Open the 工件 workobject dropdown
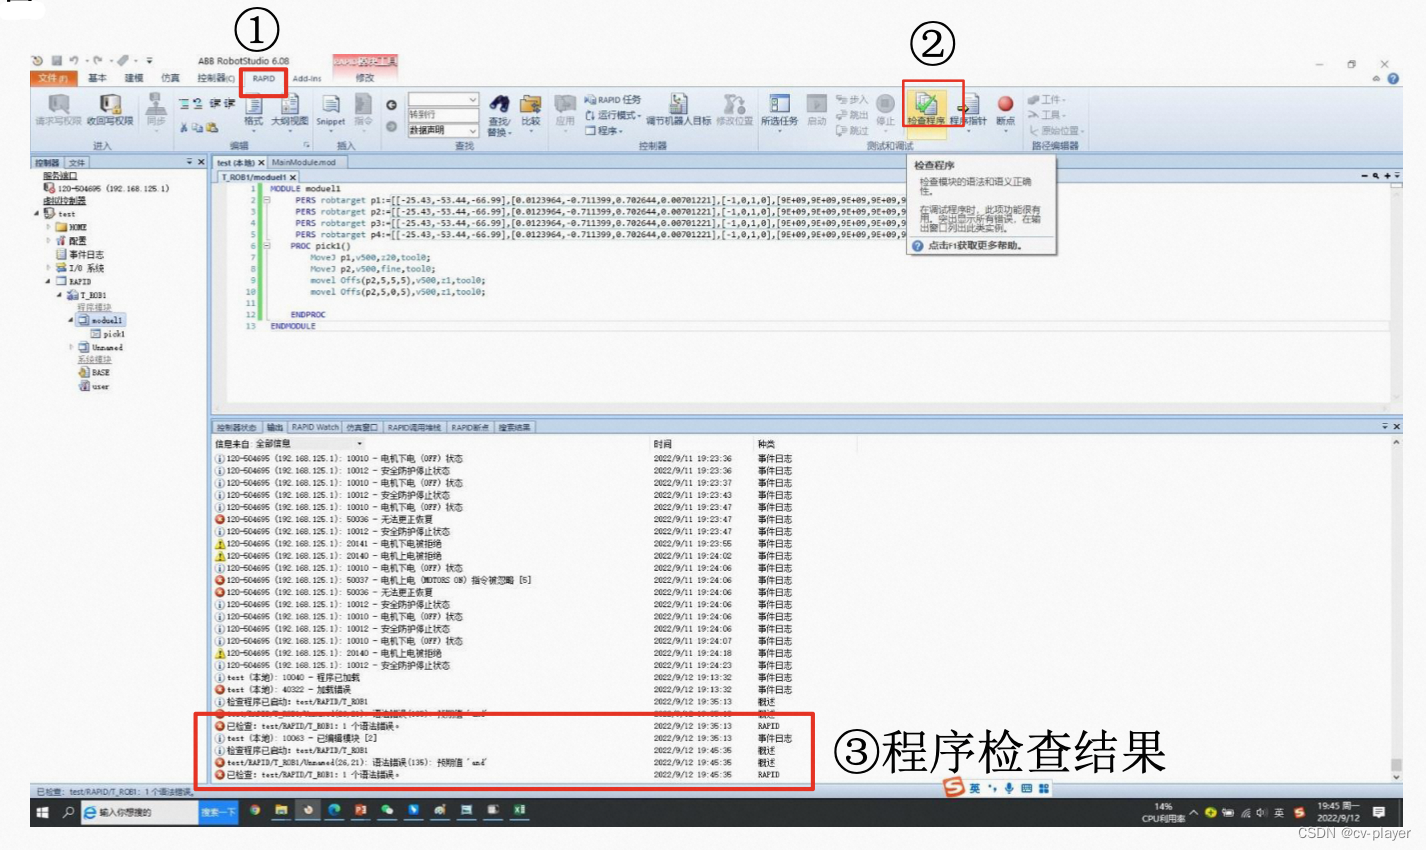1426x850 pixels. click(x=1046, y=100)
